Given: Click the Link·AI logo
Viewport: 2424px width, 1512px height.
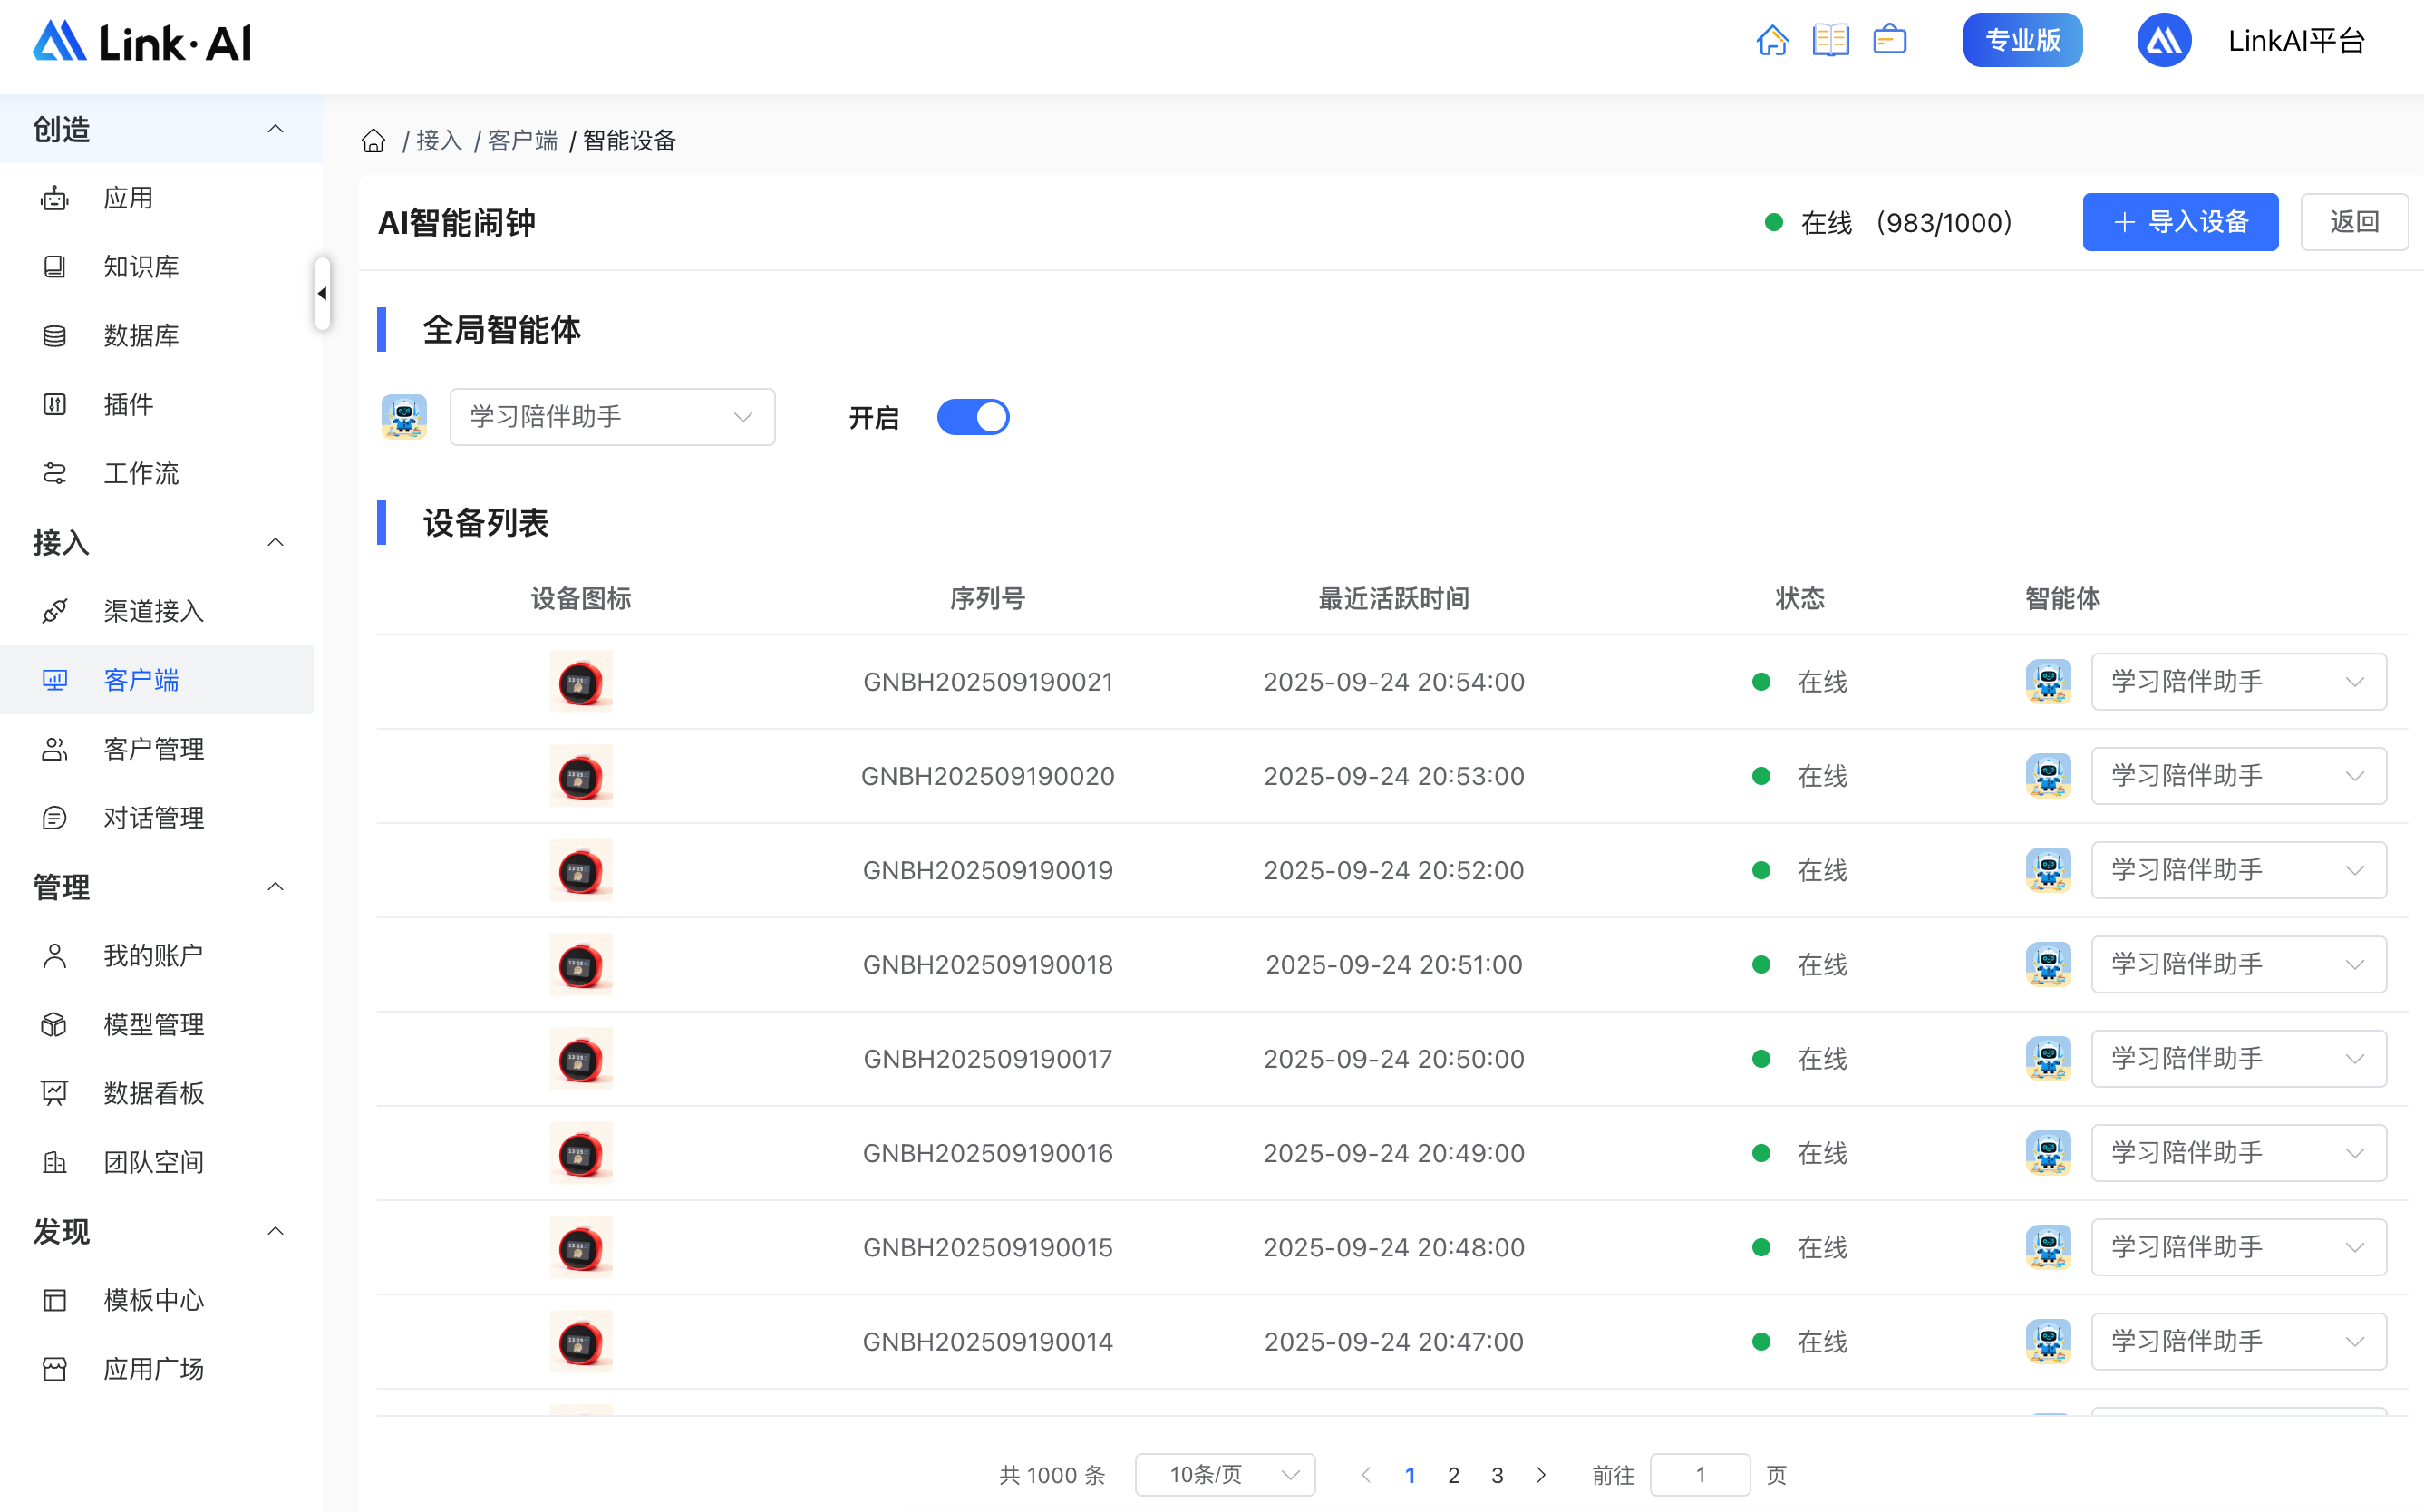Looking at the screenshot, I should click(142, 42).
